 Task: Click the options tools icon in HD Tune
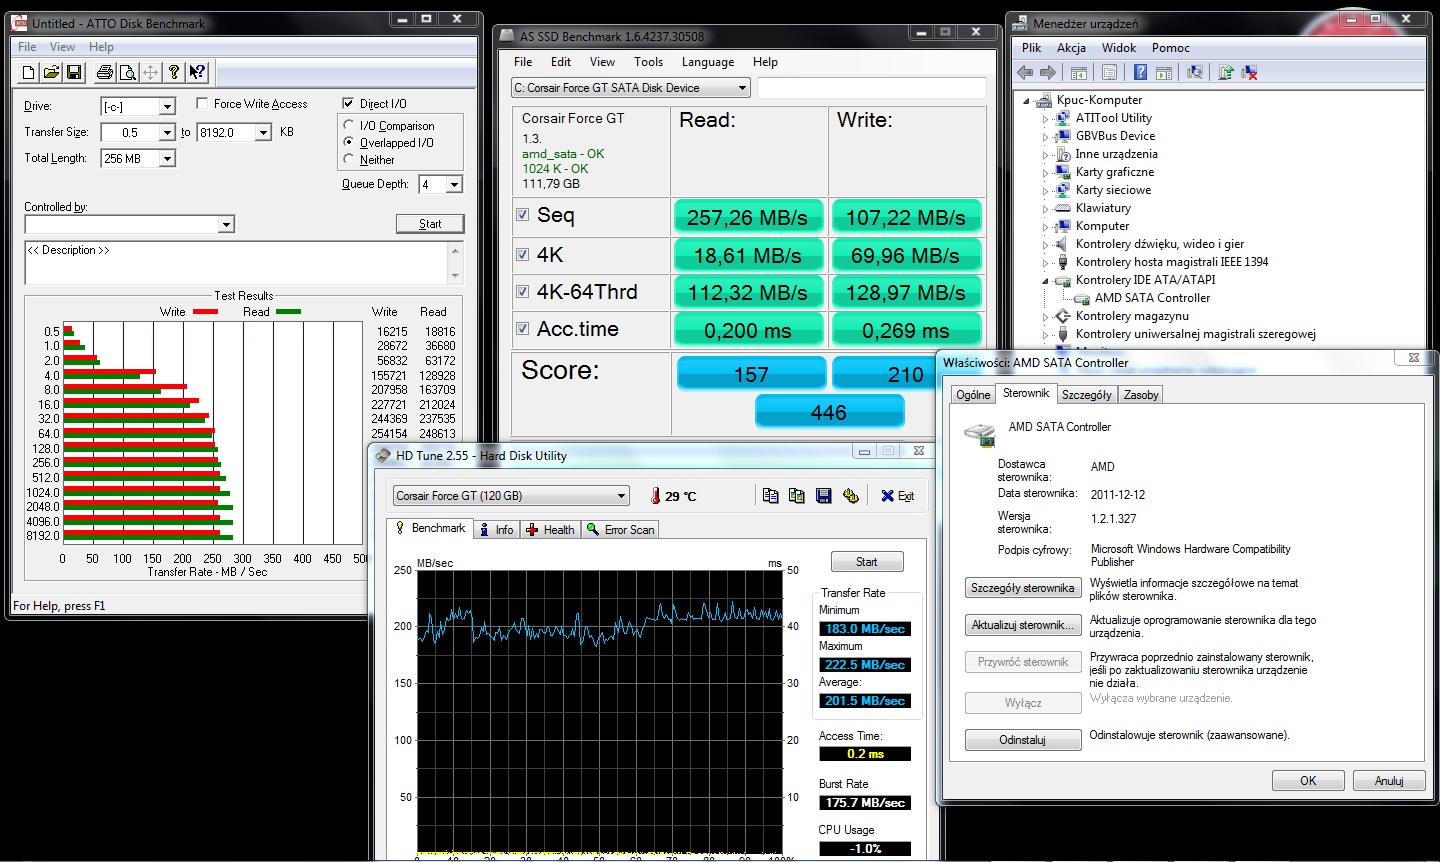point(850,496)
